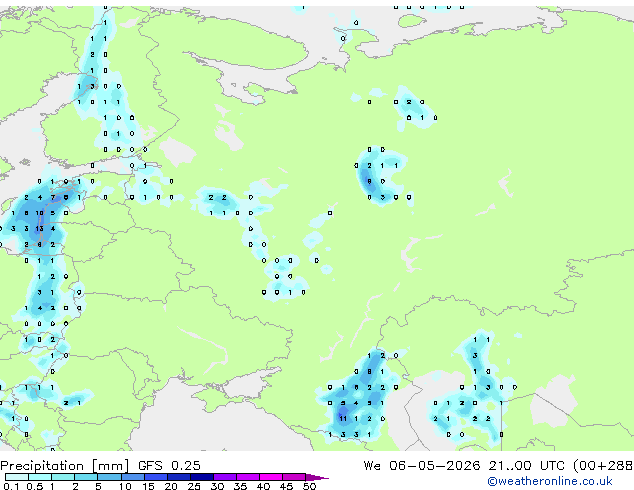Image resolution: width=634 pixels, height=490 pixels.
Task: Click the 0.1–0.5 mm legend color segment
Action: pos(17,477)
